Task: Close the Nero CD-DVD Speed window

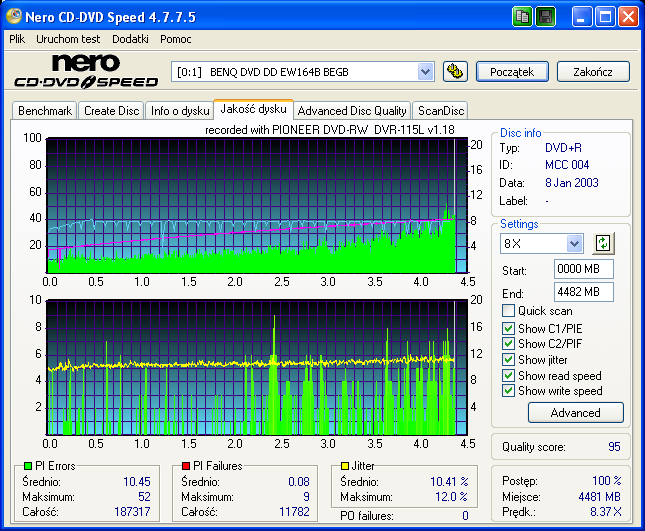Action: (629, 17)
